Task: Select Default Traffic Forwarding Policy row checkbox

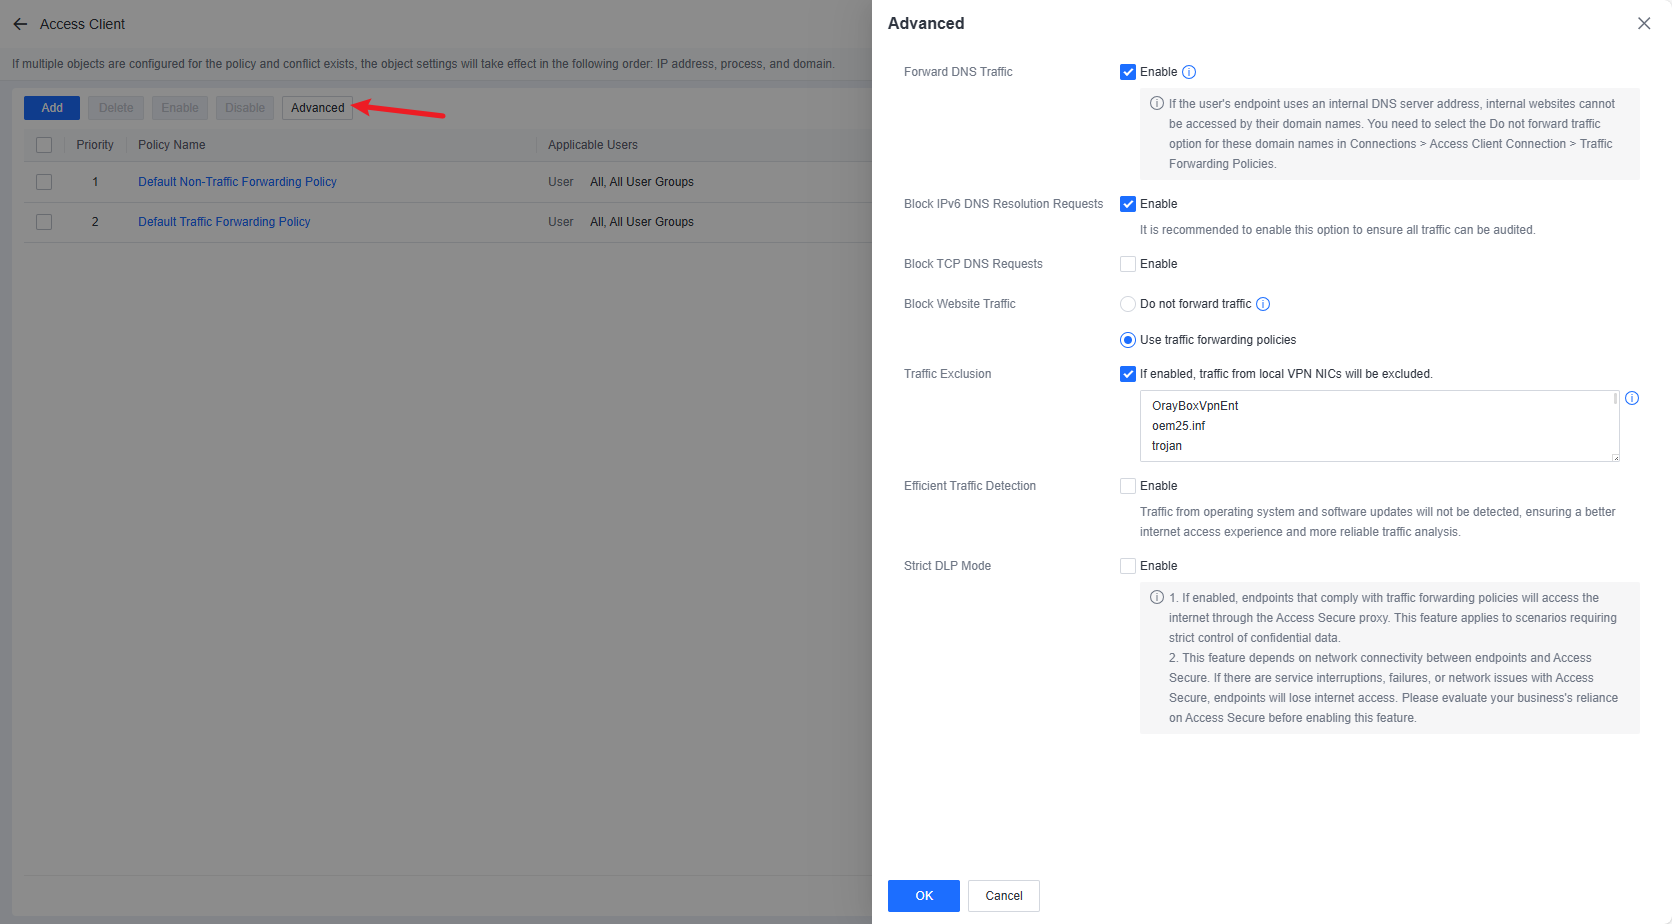Action: click(x=44, y=222)
